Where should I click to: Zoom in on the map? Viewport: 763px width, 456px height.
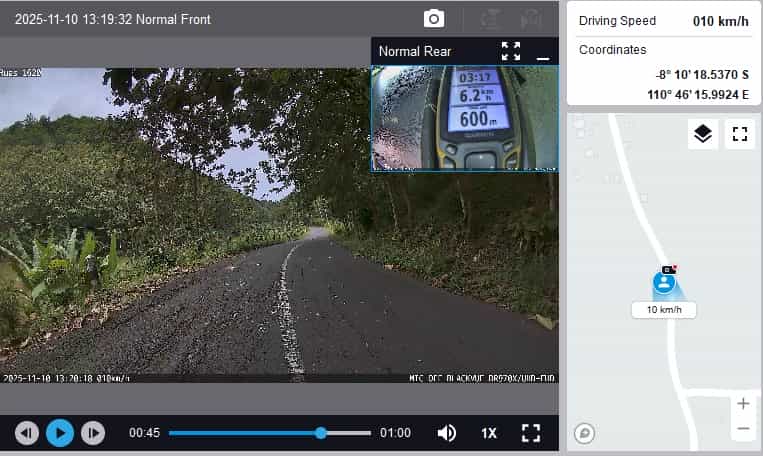[742, 404]
